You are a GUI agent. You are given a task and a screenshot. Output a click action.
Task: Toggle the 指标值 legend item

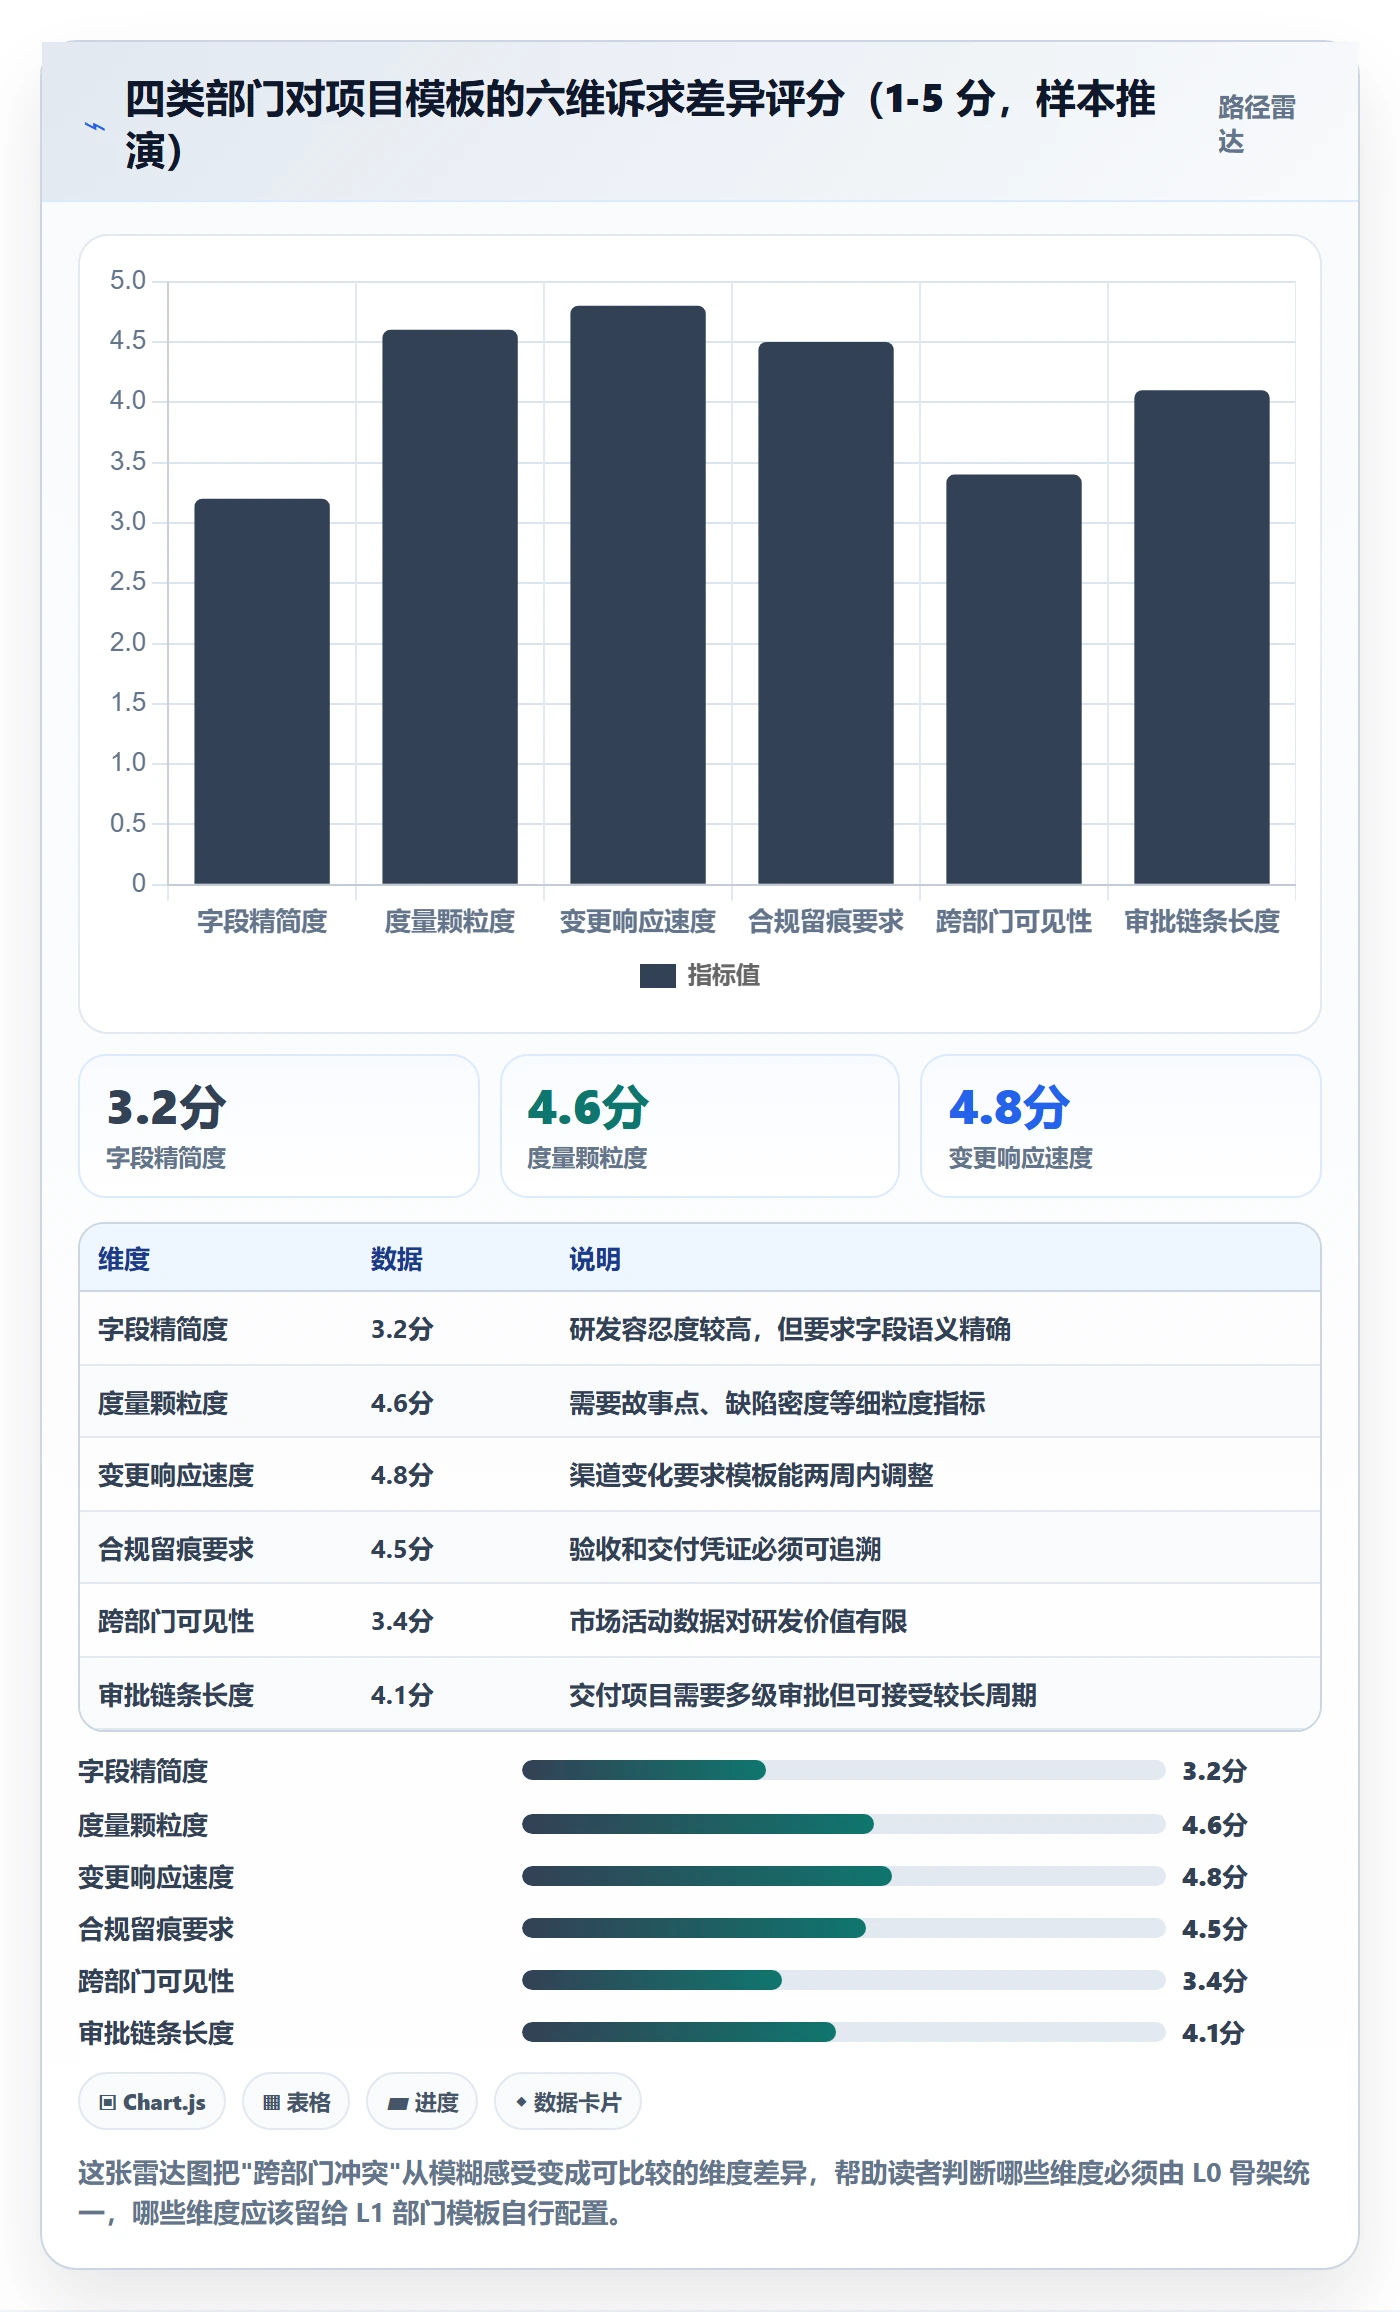point(700,976)
